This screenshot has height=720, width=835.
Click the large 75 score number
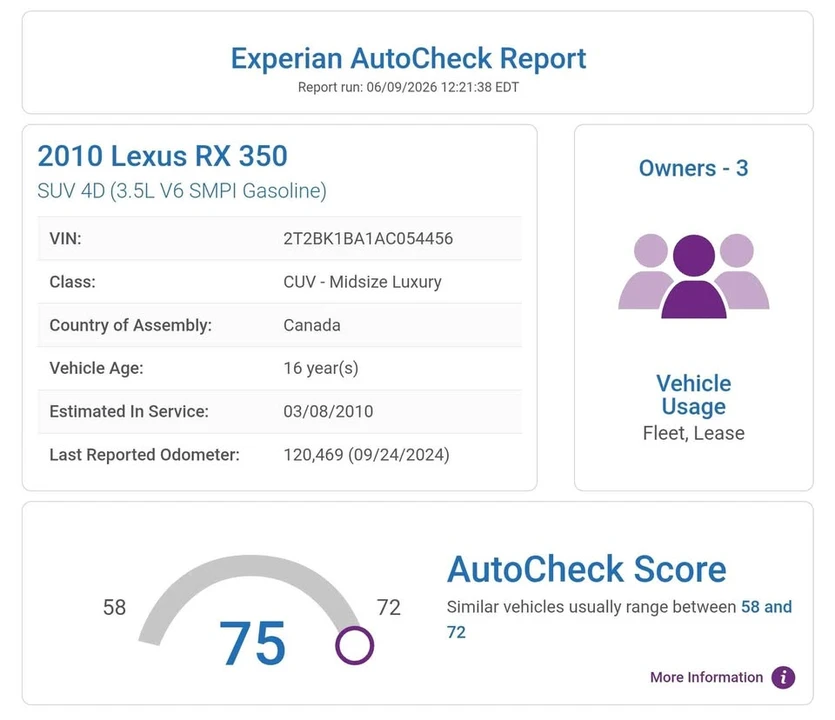252,644
